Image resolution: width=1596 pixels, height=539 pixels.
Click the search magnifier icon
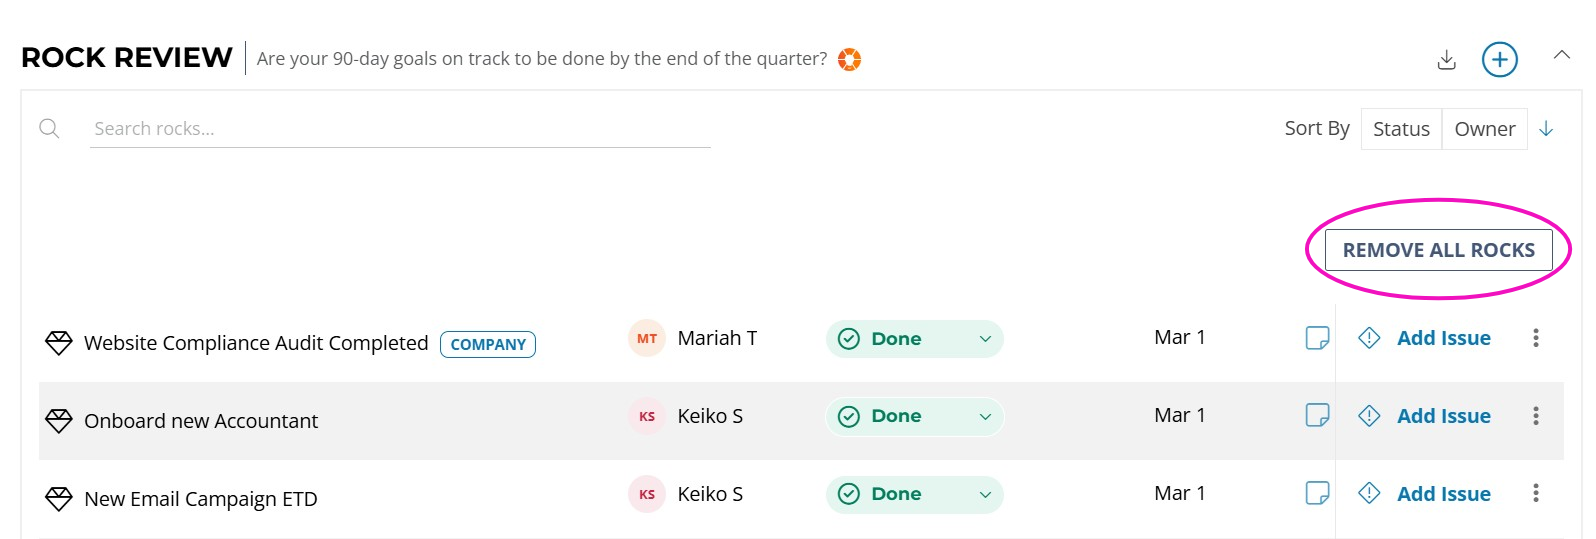[x=49, y=128]
